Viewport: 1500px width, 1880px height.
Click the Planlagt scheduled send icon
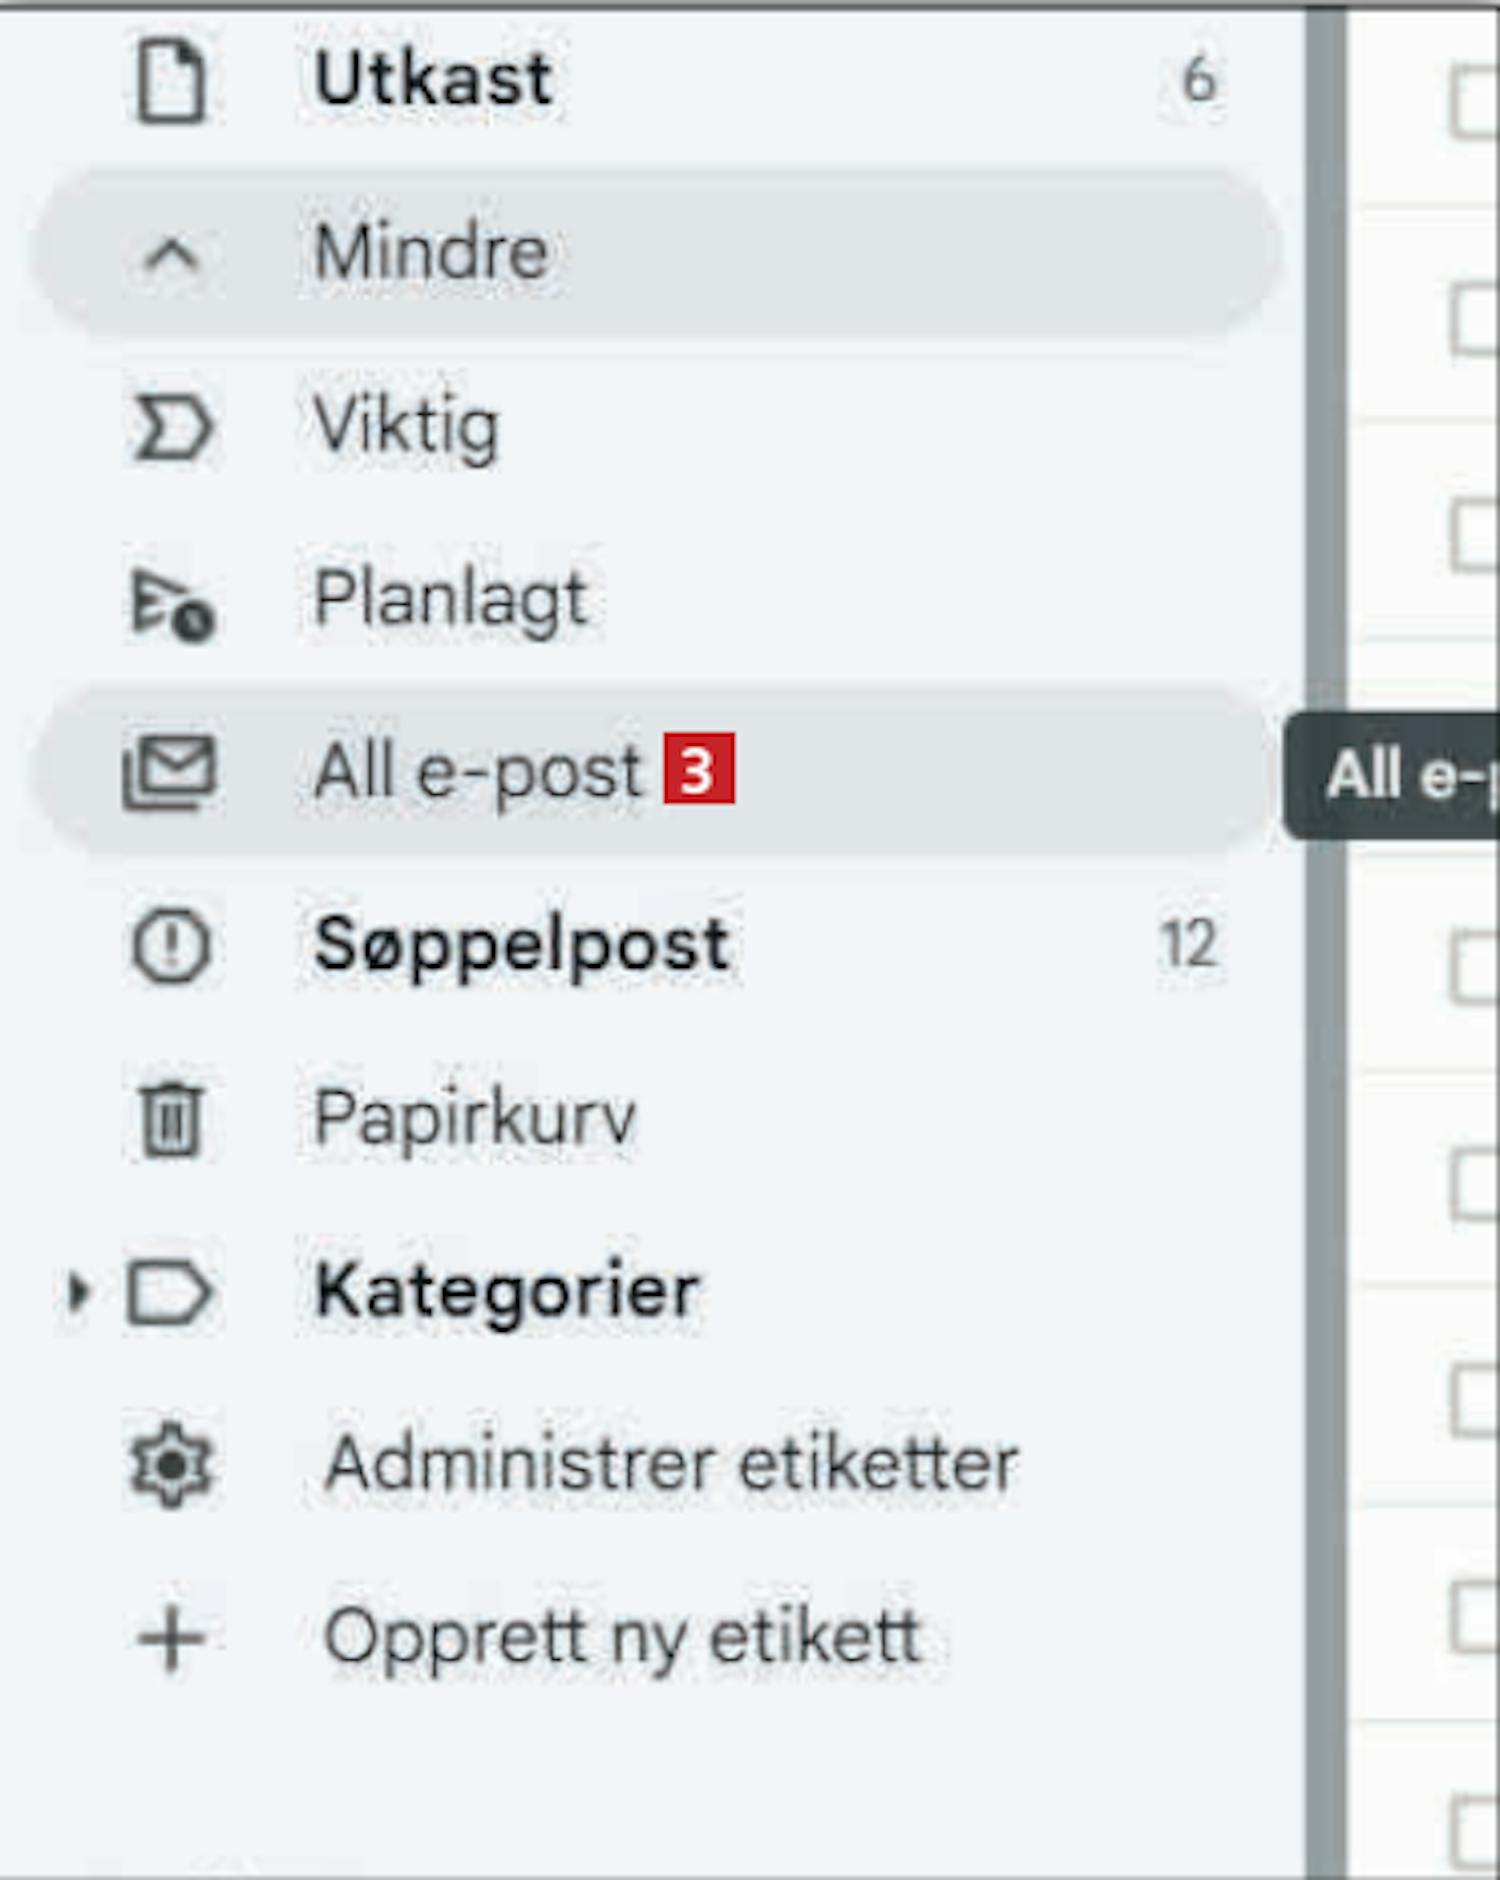click(171, 603)
